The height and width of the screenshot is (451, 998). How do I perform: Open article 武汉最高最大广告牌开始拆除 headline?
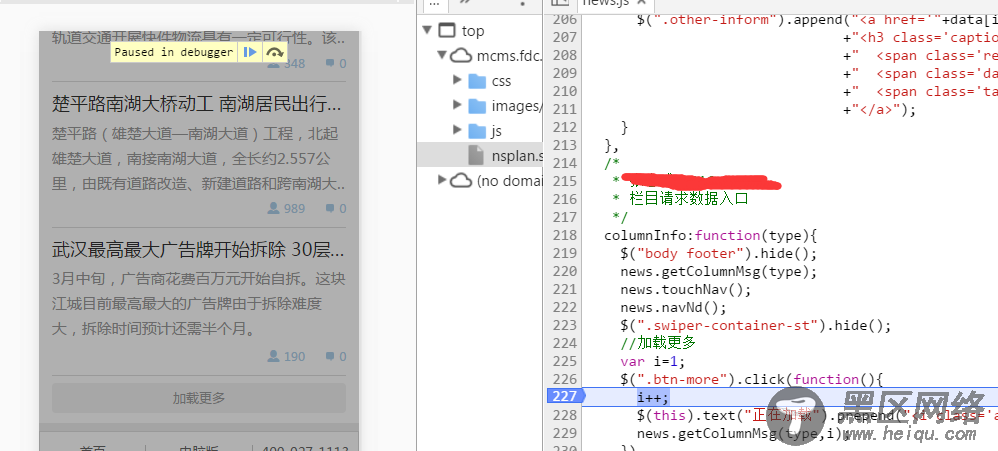(198, 250)
